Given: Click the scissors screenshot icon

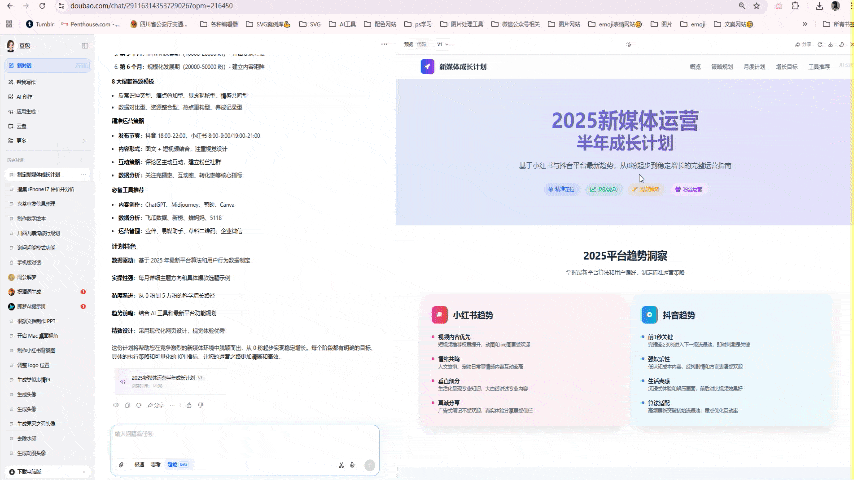Looking at the screenshot, I should tap(341, 465).
